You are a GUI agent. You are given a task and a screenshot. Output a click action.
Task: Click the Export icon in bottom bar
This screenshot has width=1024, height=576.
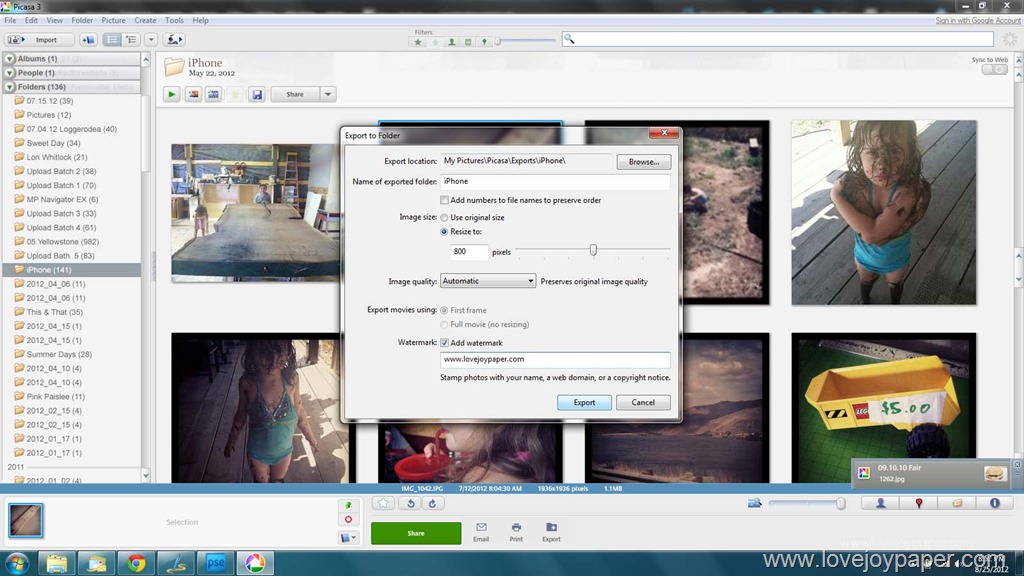[551, 532]
